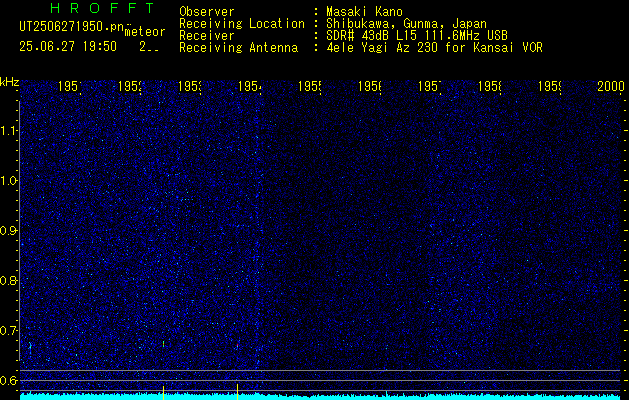Click the 1959 time axis label
This screenshot has height=400, width=629.
(550, 86)
